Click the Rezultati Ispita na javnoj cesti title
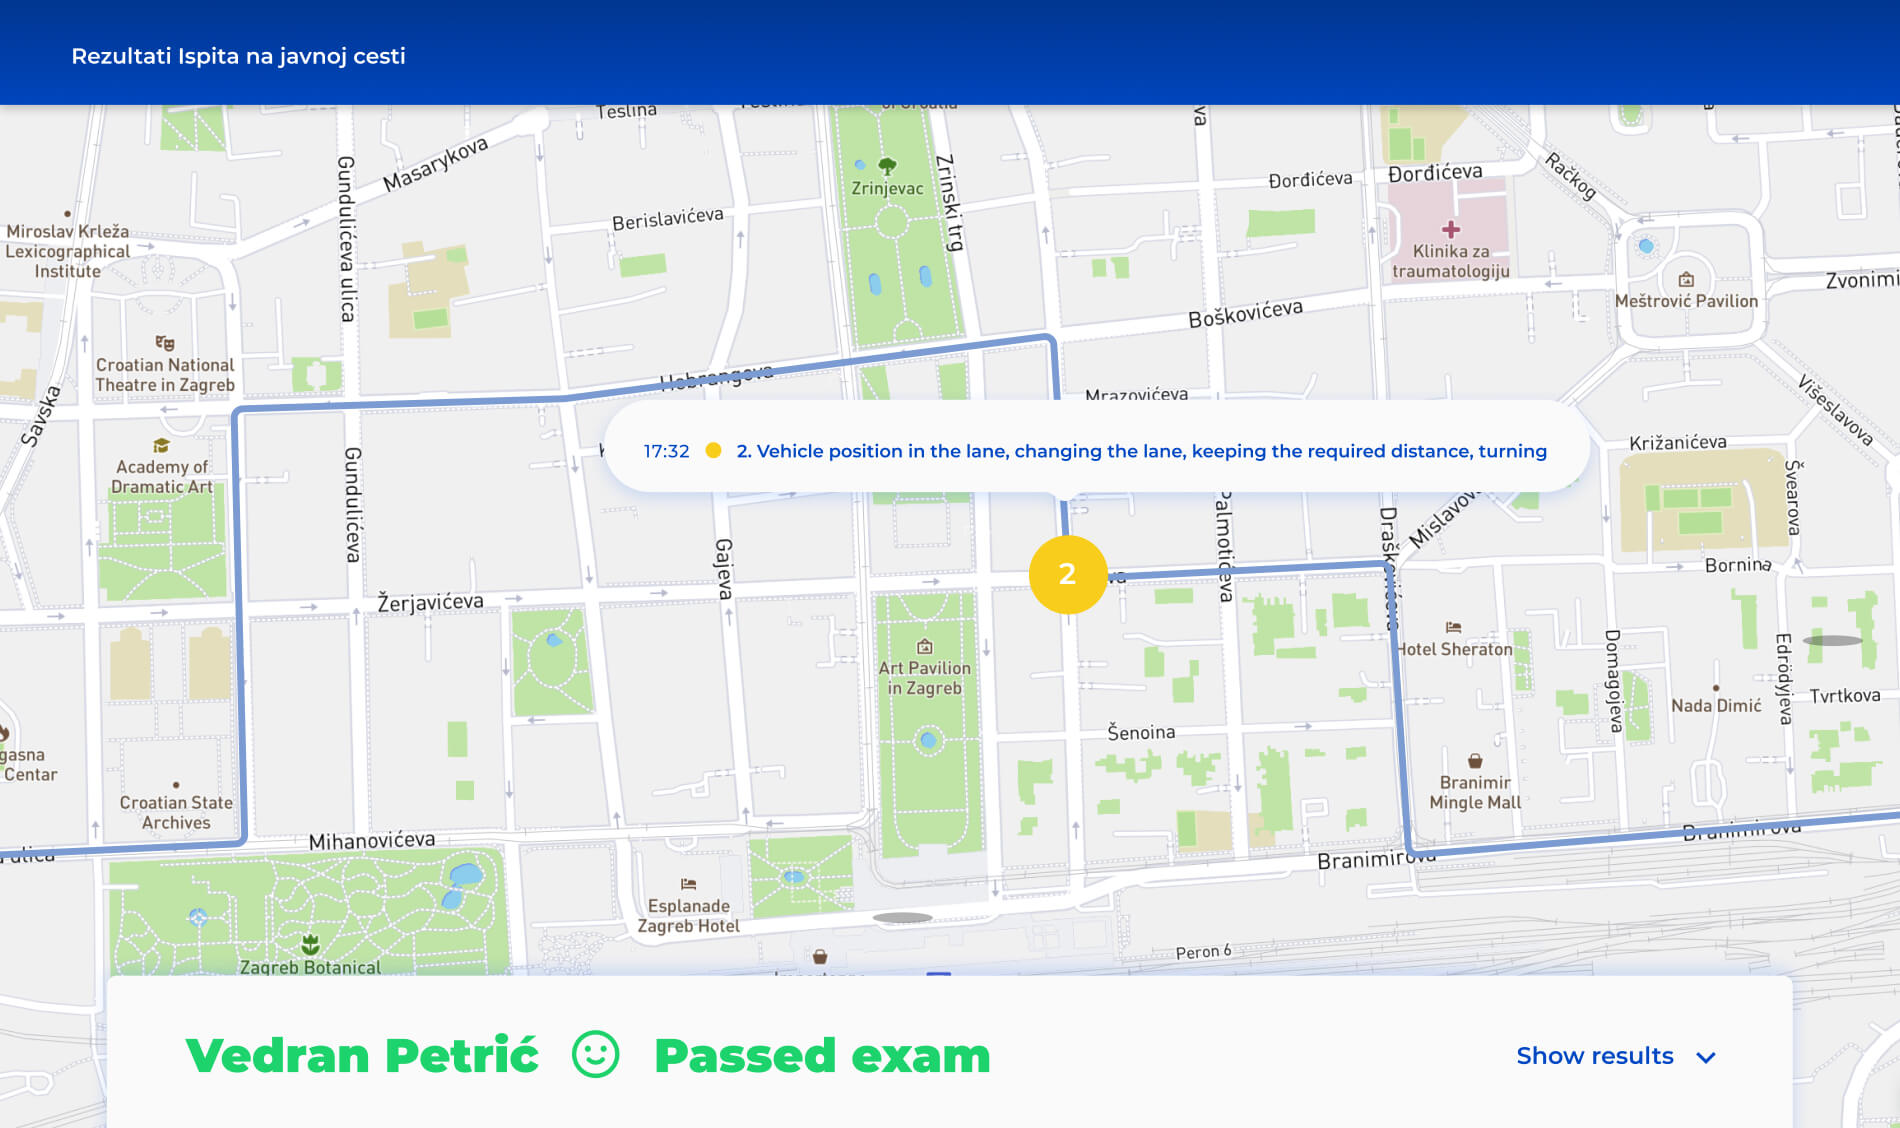The height and width of the screenshot is (1128, 1900). click(238, 56)
